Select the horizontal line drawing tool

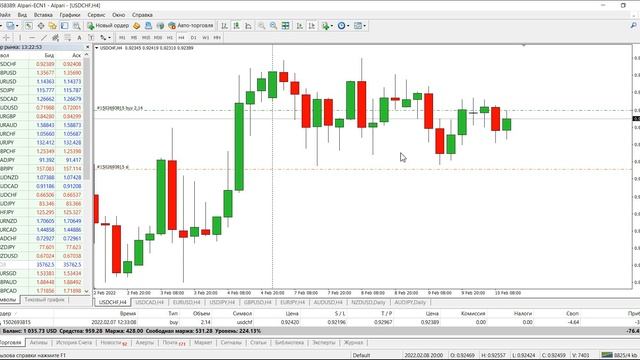coord(32,38)
